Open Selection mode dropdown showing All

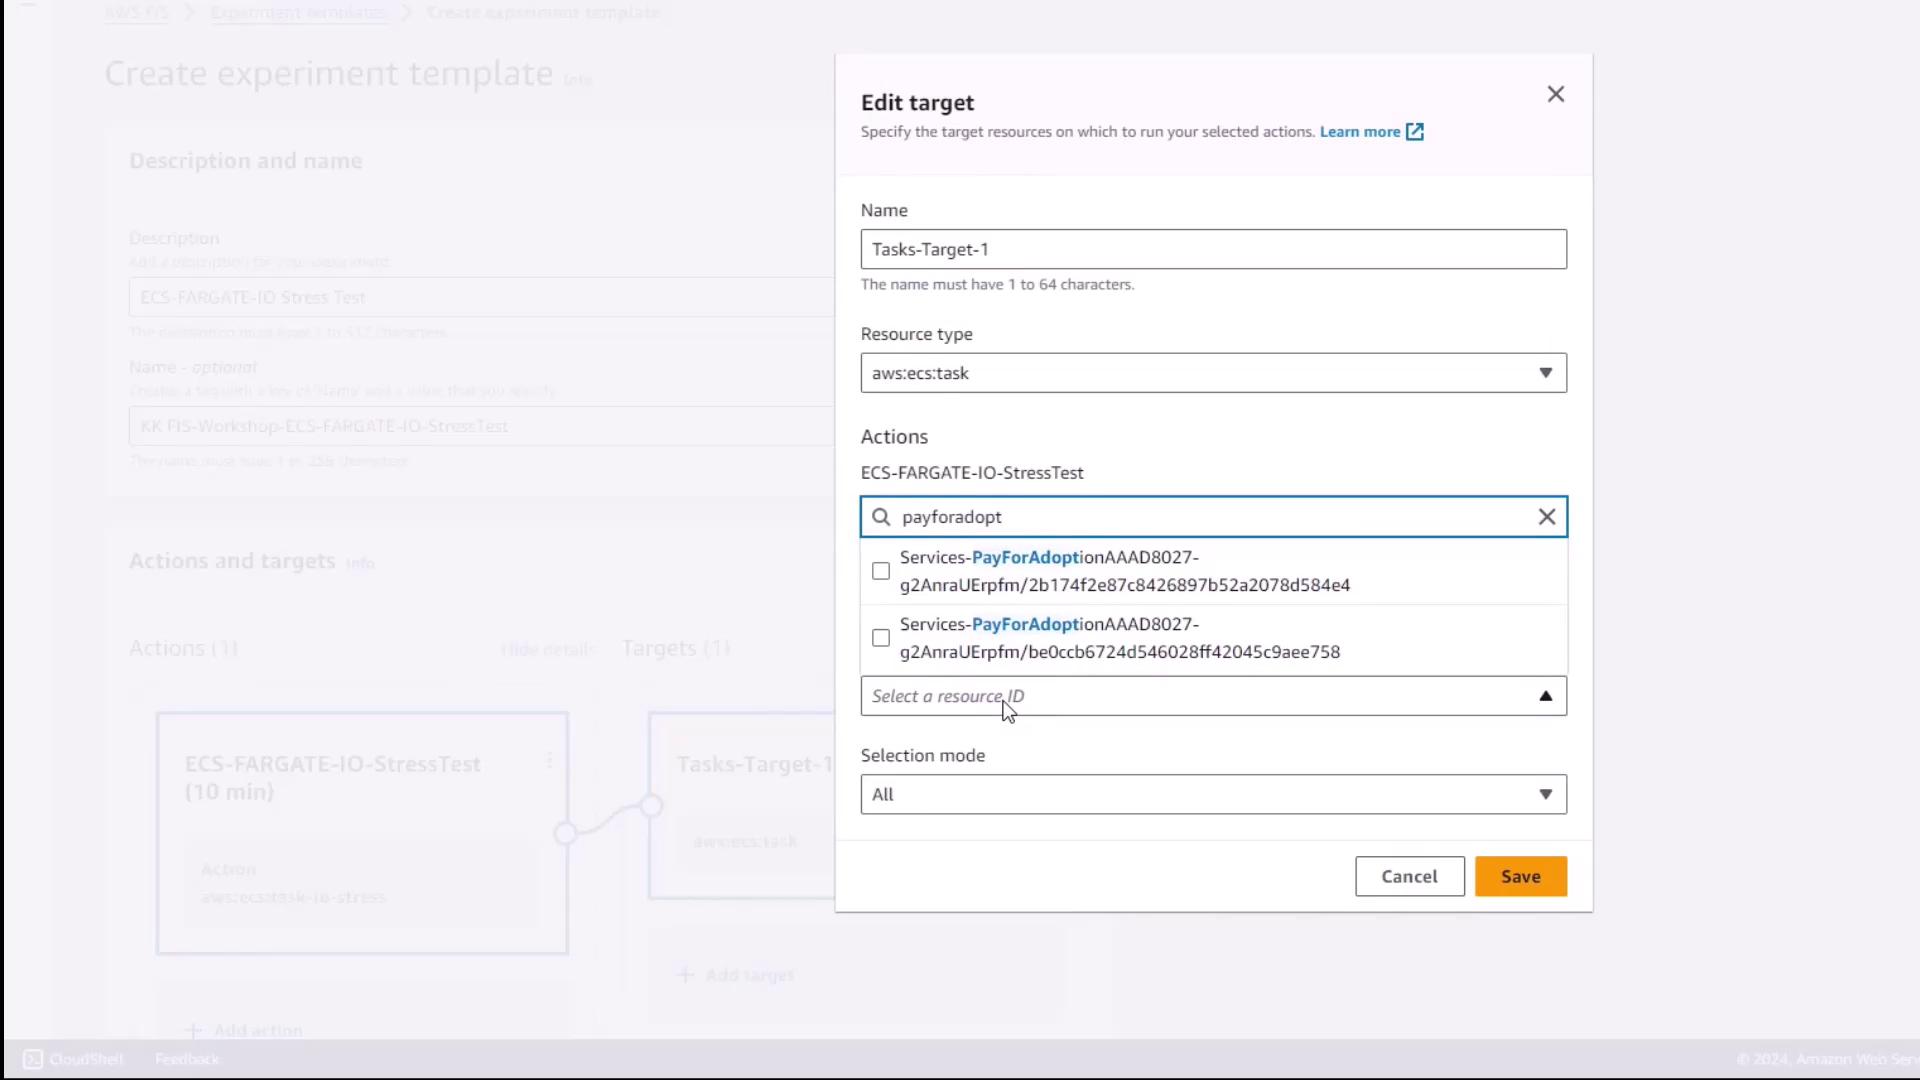point(1200,794)
